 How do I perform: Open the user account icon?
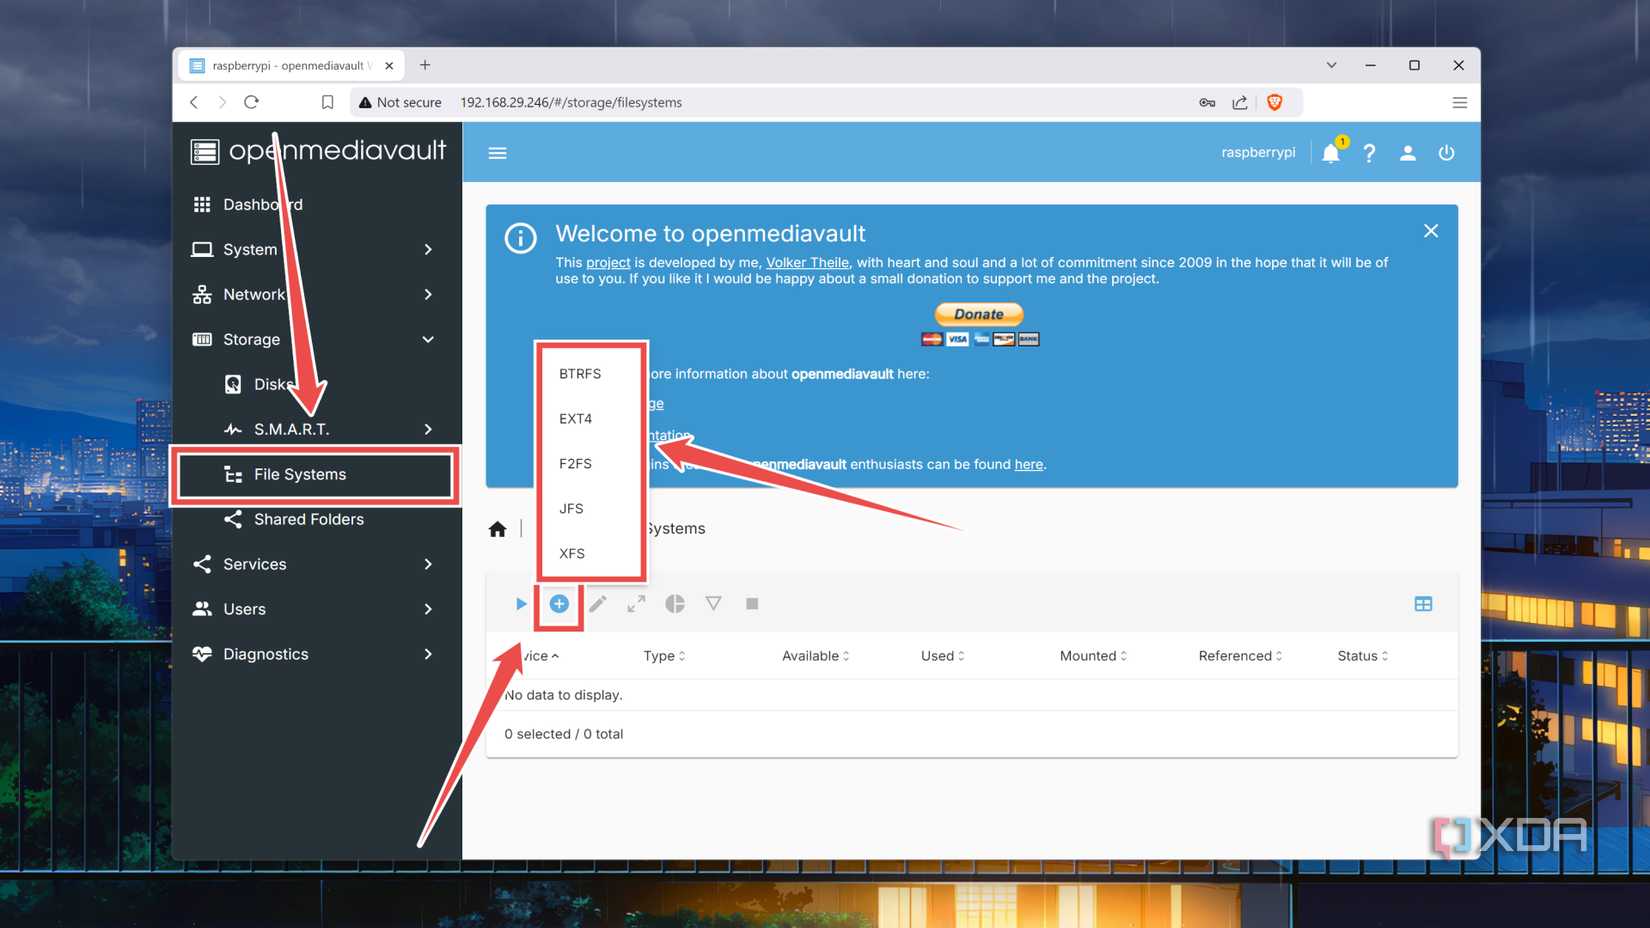tap(1407, 153)
